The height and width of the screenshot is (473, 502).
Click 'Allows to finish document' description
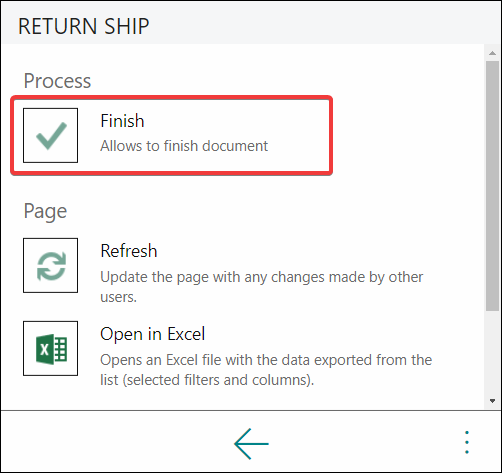point(184,146)
